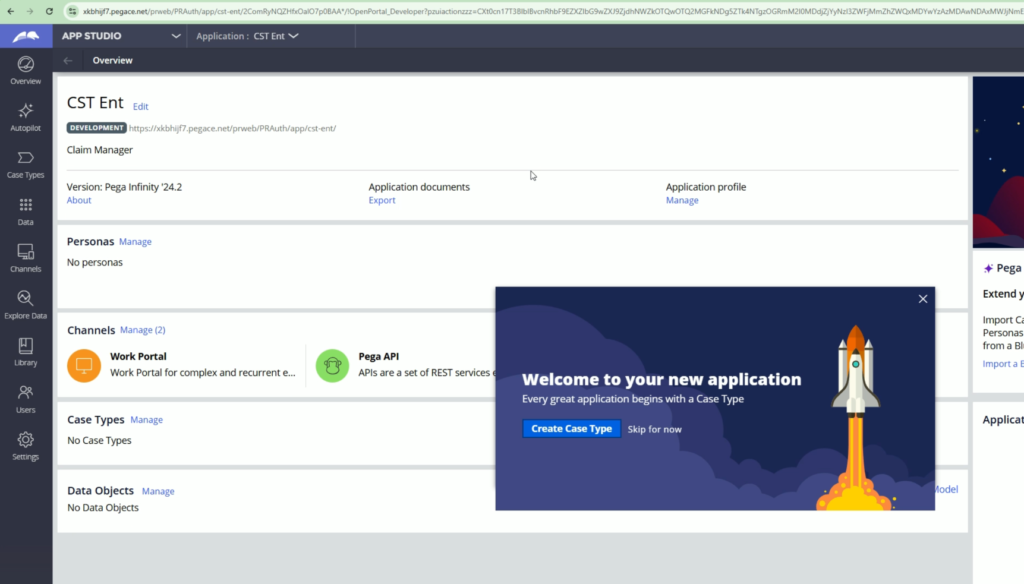The image size is (1024, 584).
Task: Click the rocket illustration in popup
Action: 856,418
